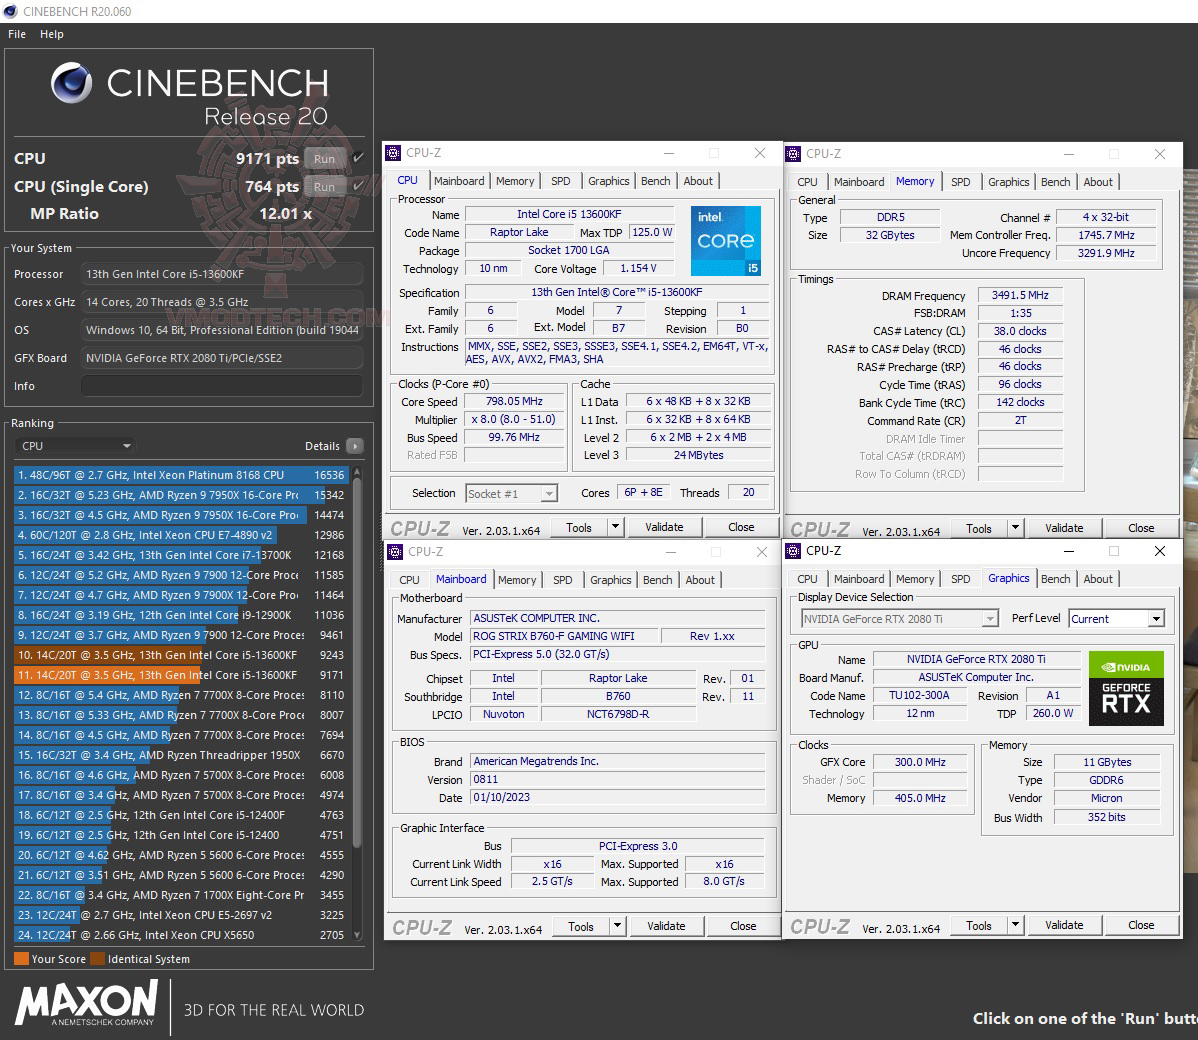Toggle the checkmark next to CPU Run
1198x1040 pixels.
pyautogui.click(x=358, y=157)
